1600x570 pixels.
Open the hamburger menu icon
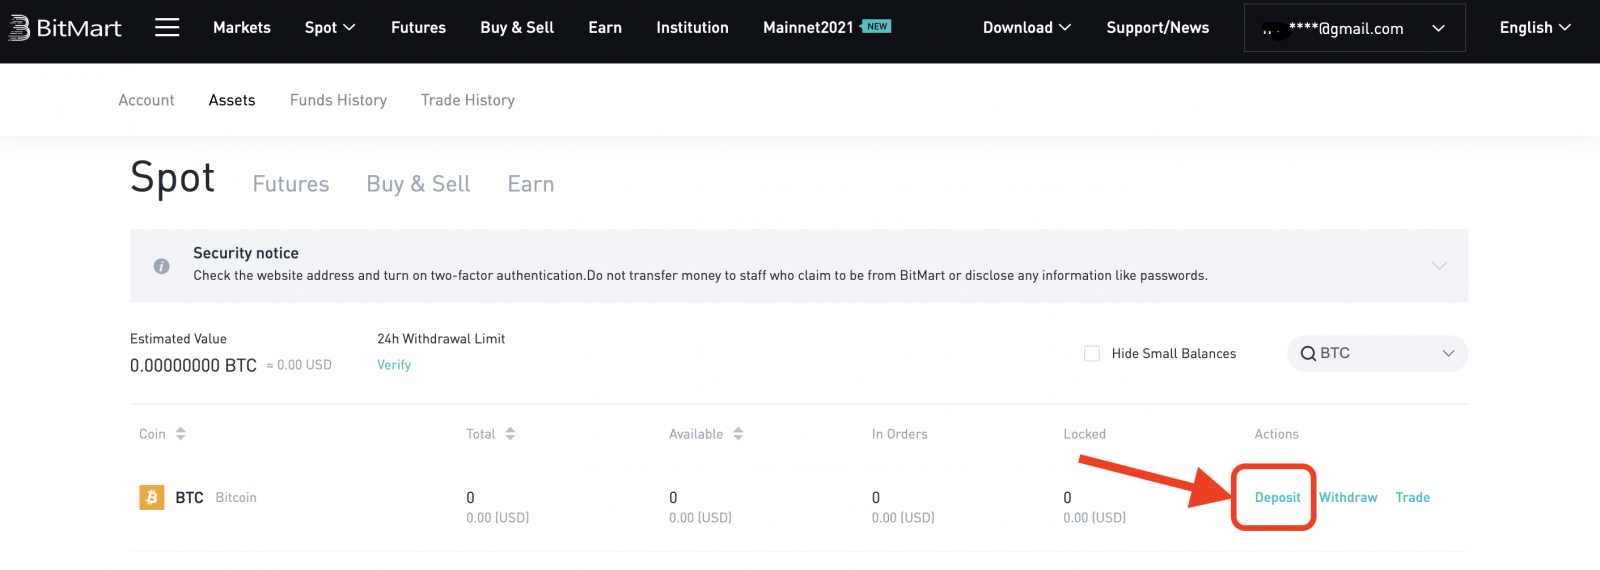pyautogui.click(x=167, y=28)
